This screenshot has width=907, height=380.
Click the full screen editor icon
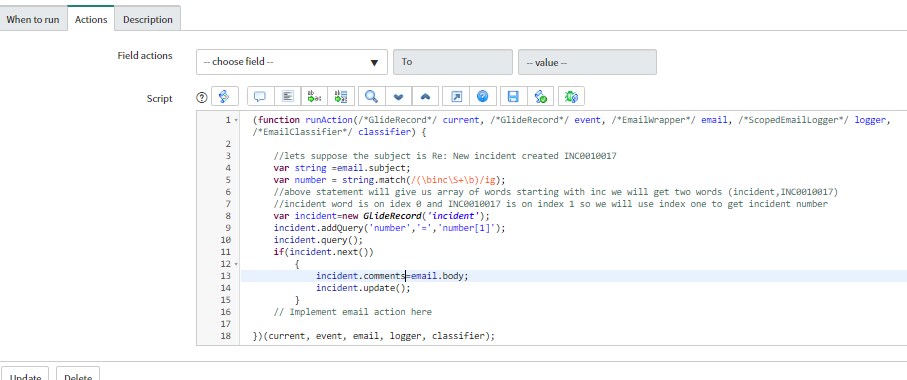coord(456,96)
